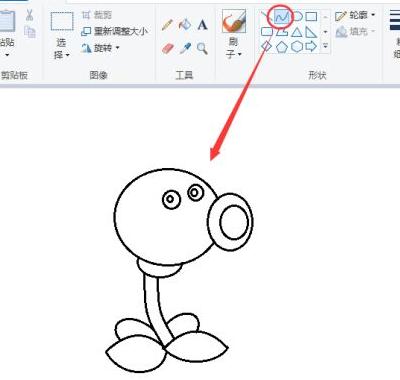Click the 刷子 brush icon
This screenshot has height=380, width=400.
pos(234,21)
